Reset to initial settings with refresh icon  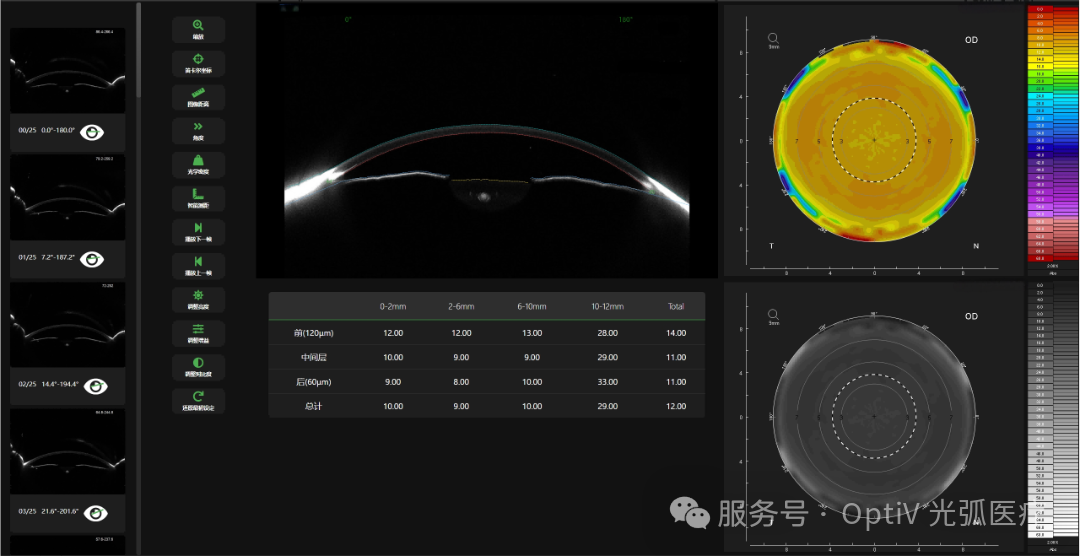click(x=198, y=400)
